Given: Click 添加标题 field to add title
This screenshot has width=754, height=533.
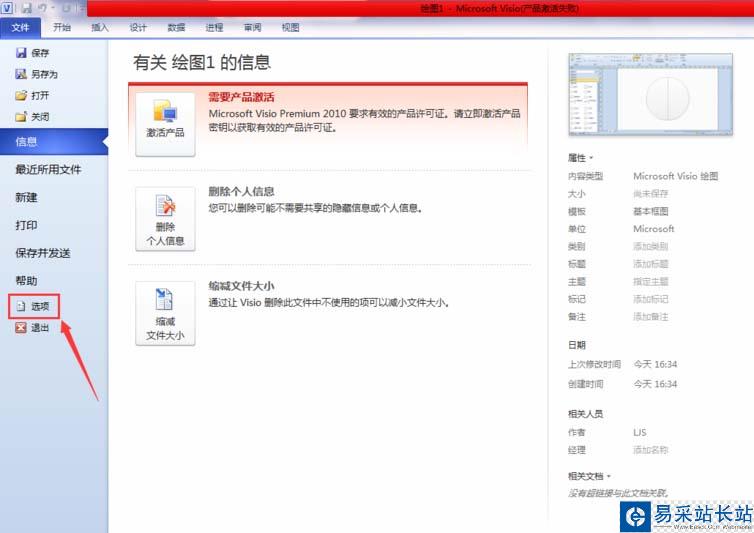Looking at the screenshot, I should 651,264.
